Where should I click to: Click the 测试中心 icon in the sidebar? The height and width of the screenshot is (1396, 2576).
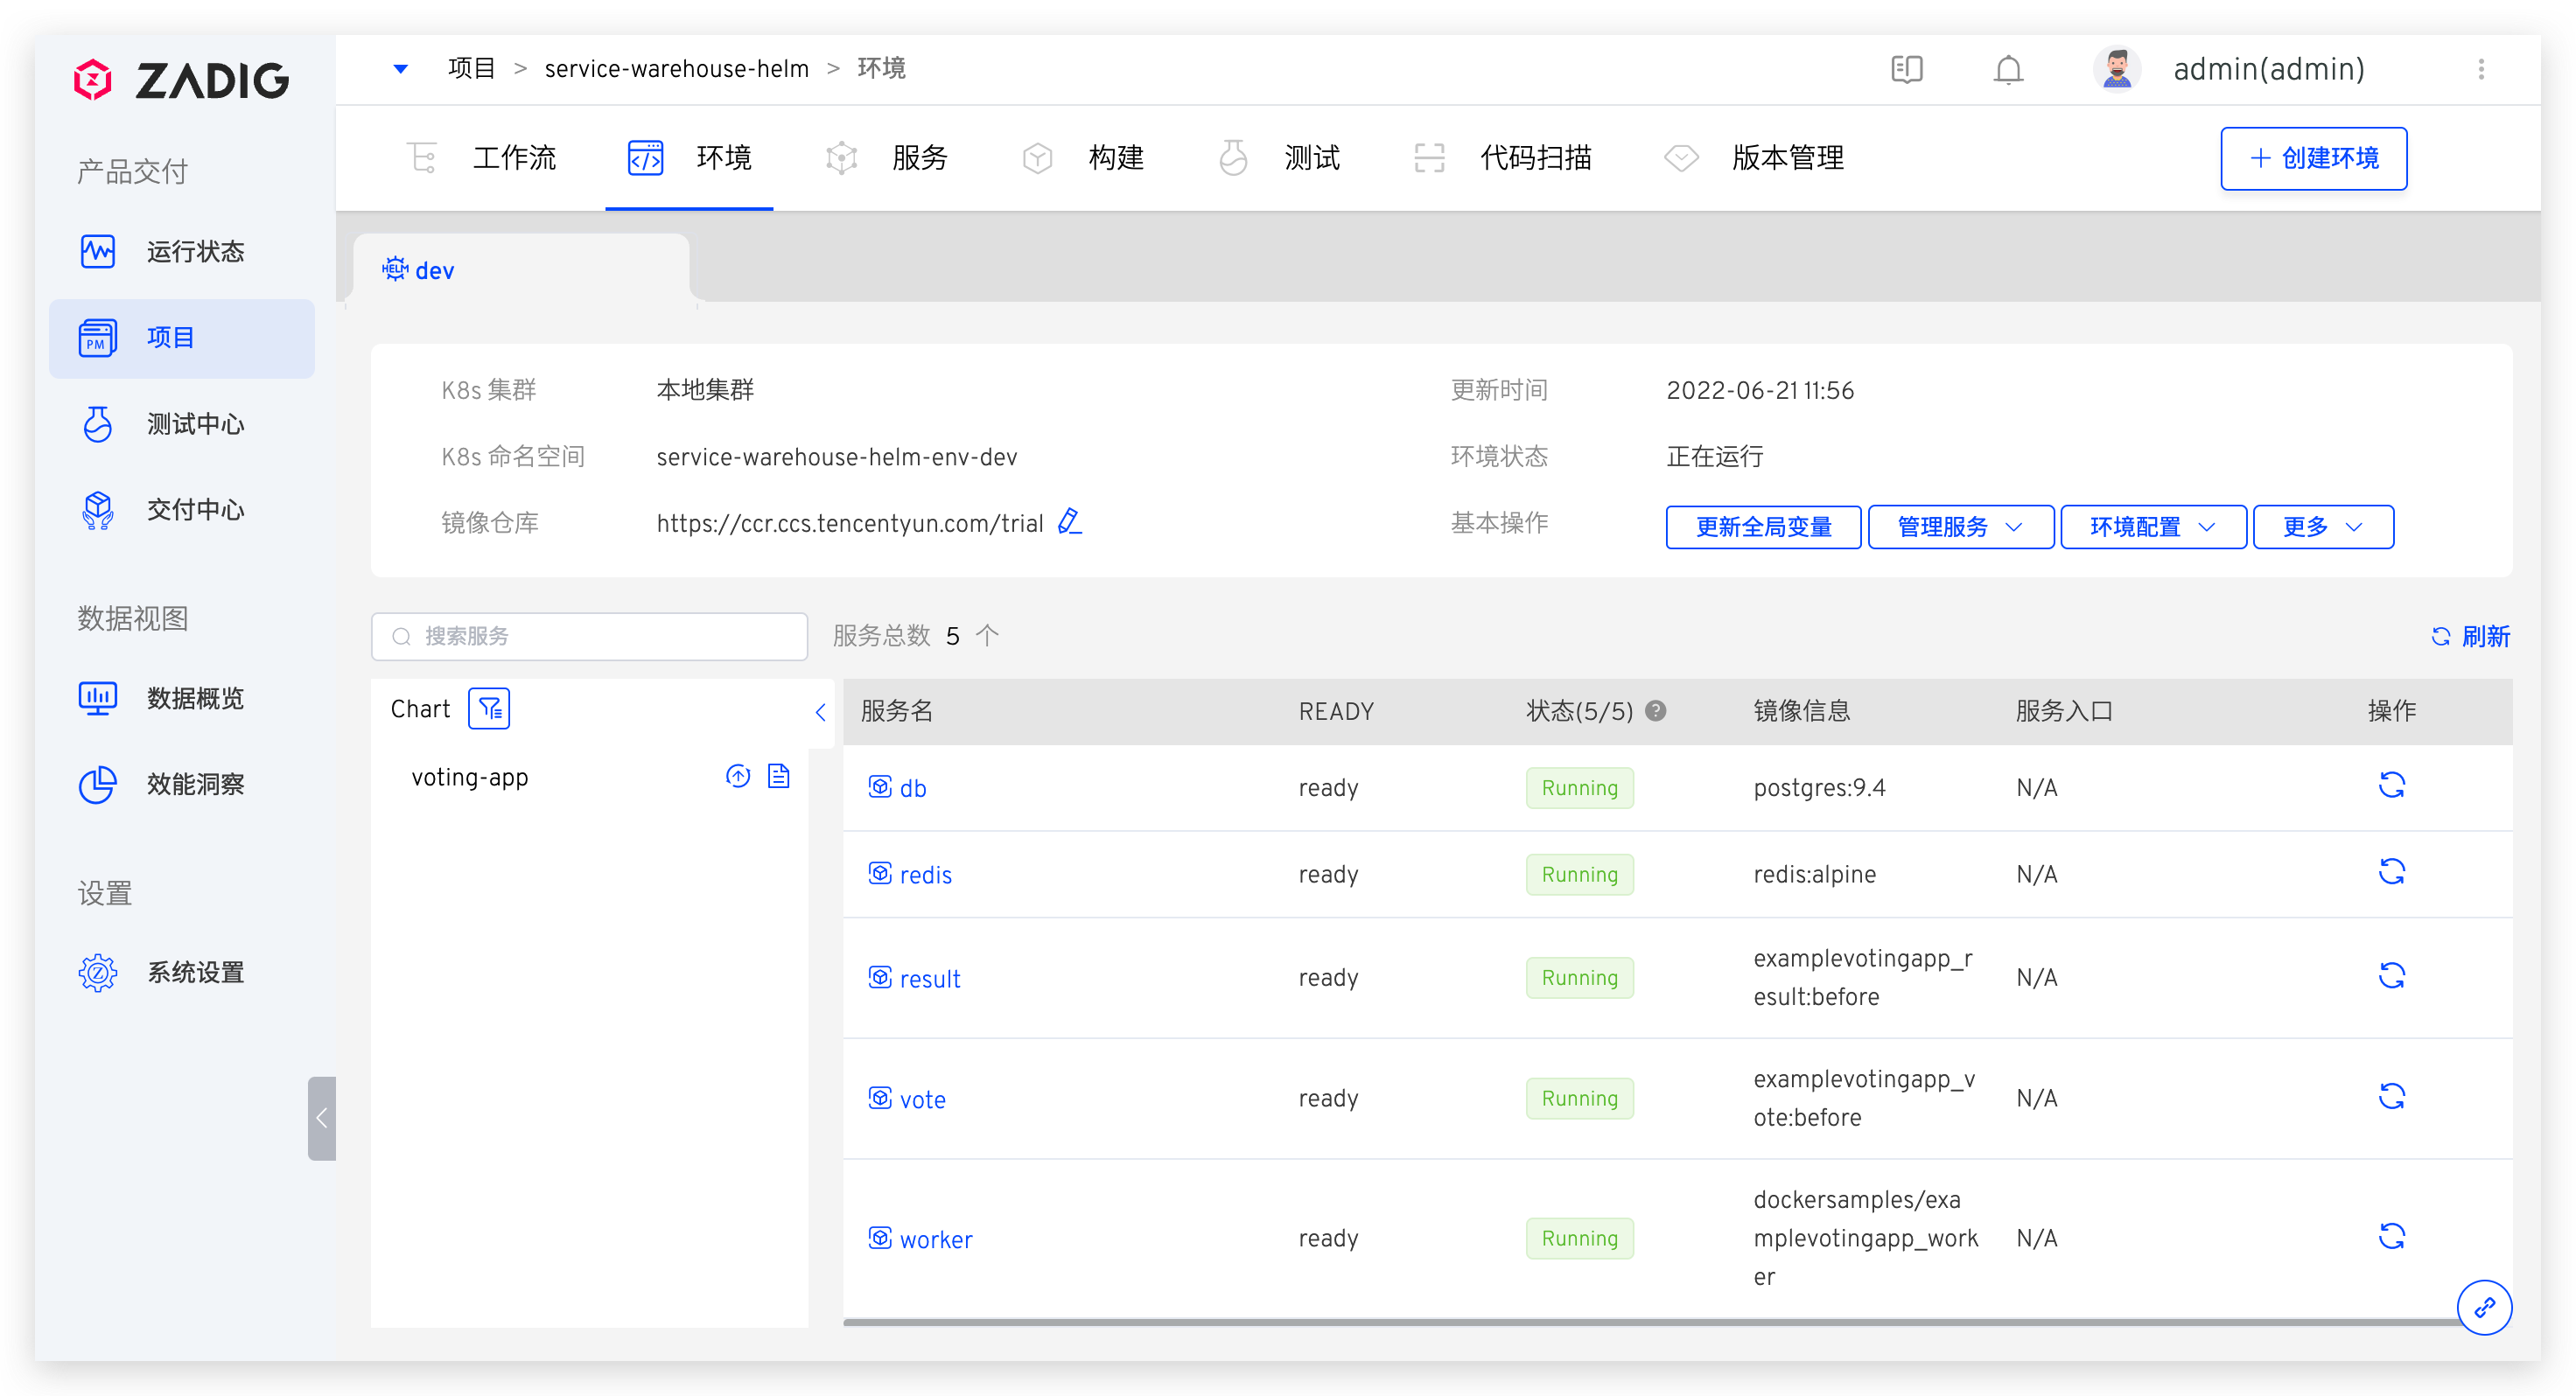click(97, 424)
